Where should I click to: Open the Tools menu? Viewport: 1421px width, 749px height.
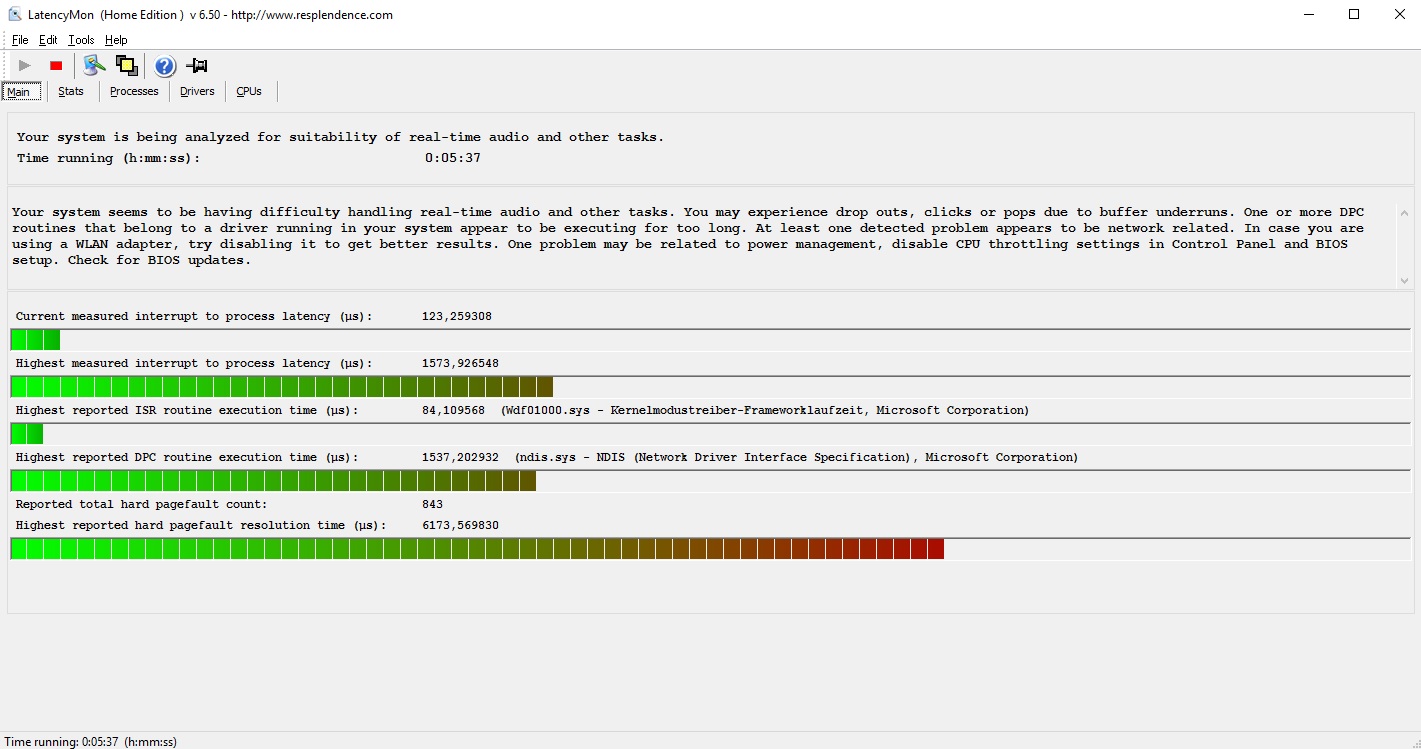point(81,40)
